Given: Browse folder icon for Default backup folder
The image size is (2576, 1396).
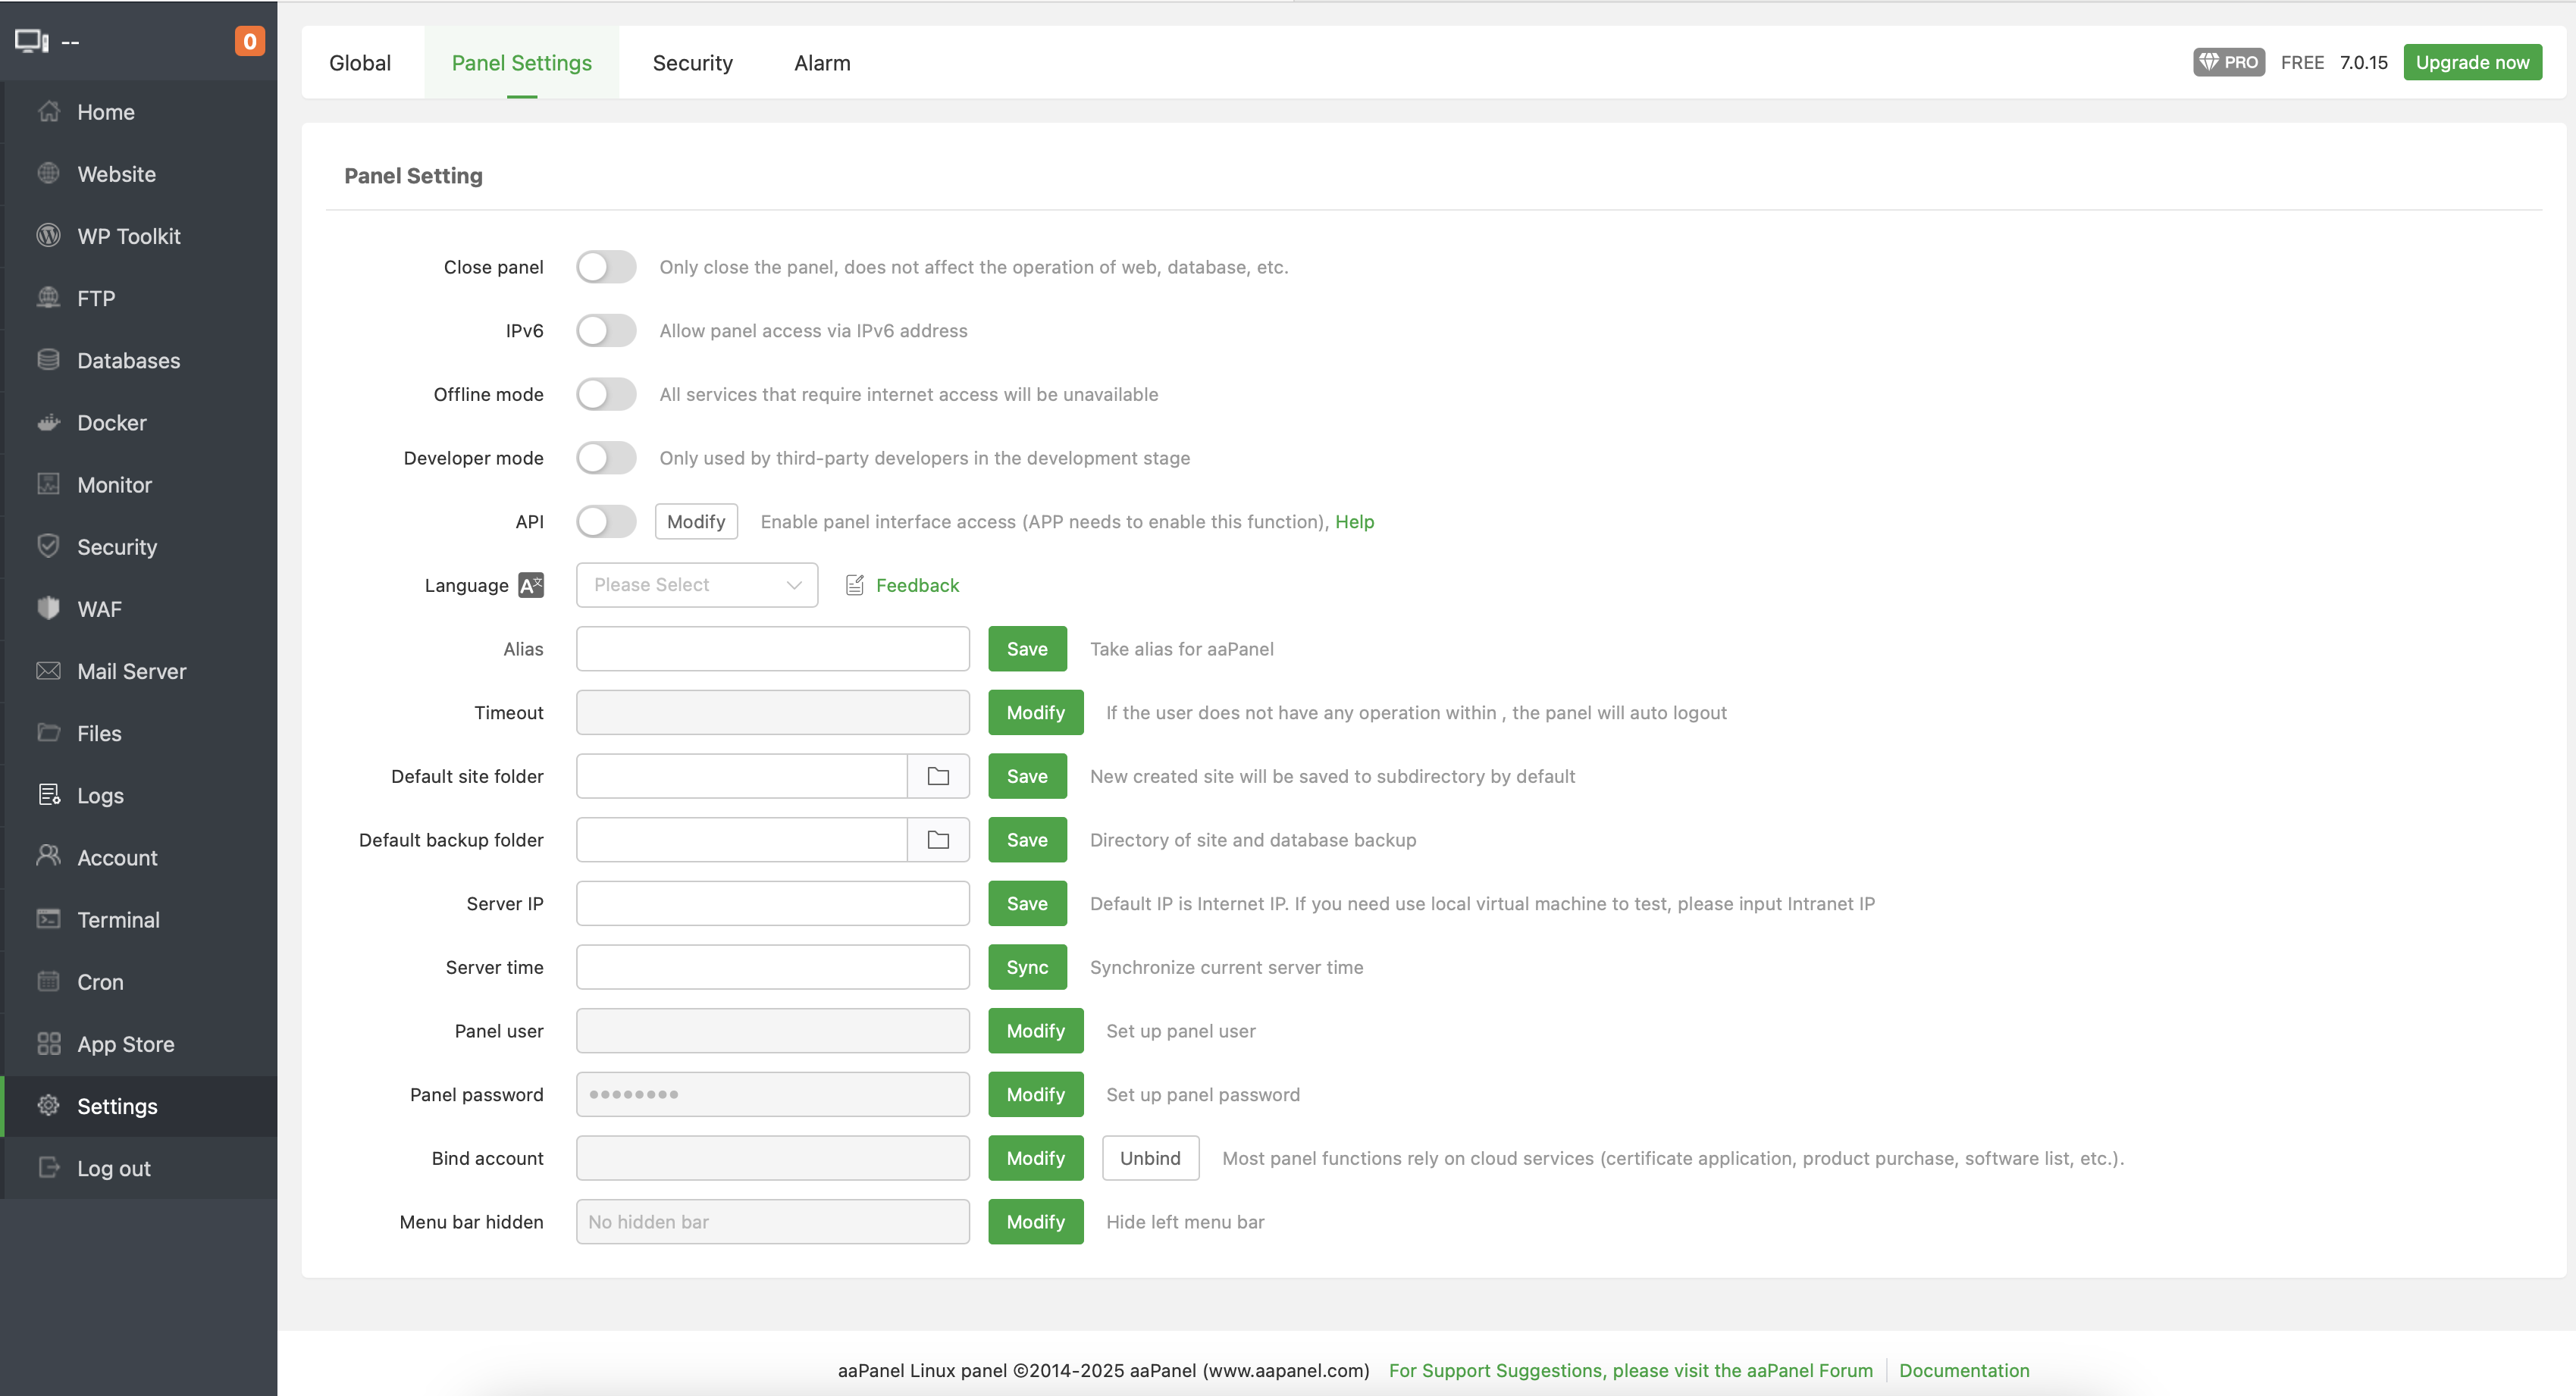Looking at the screenshot, I should pos(937,840).
